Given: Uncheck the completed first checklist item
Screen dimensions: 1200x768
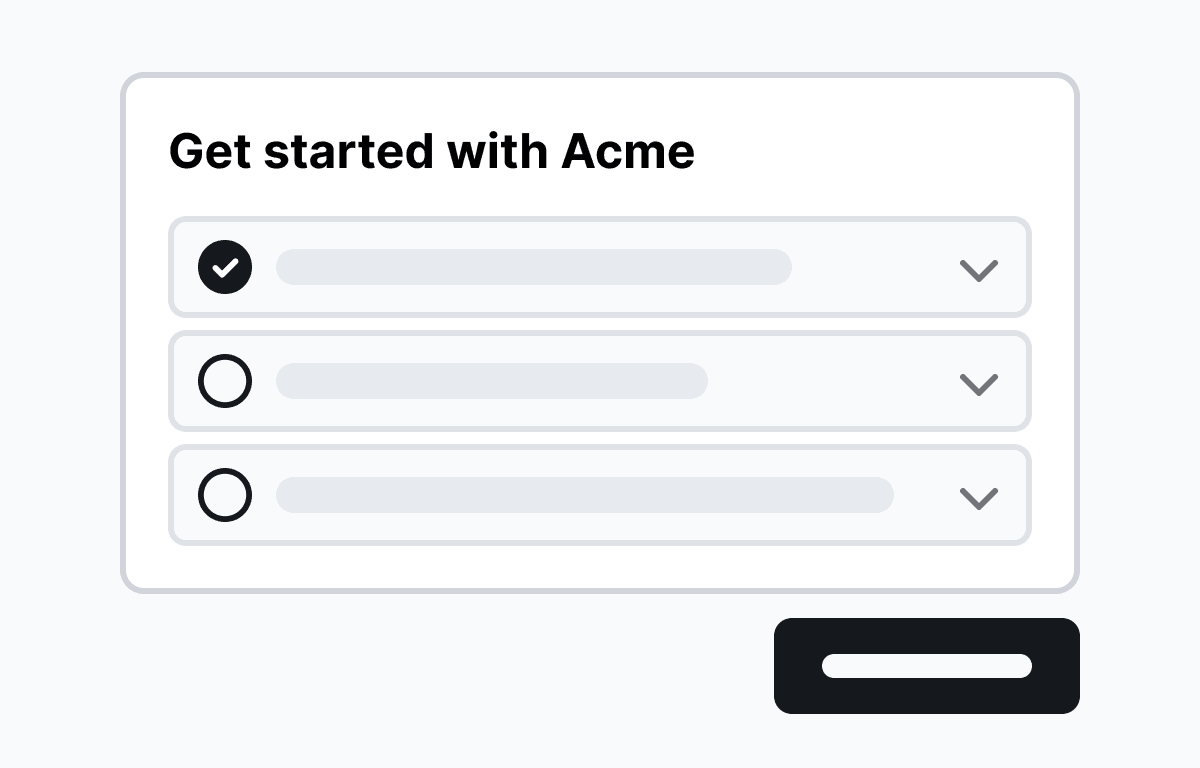Looking at the screenshot, I should click(225, 267).
